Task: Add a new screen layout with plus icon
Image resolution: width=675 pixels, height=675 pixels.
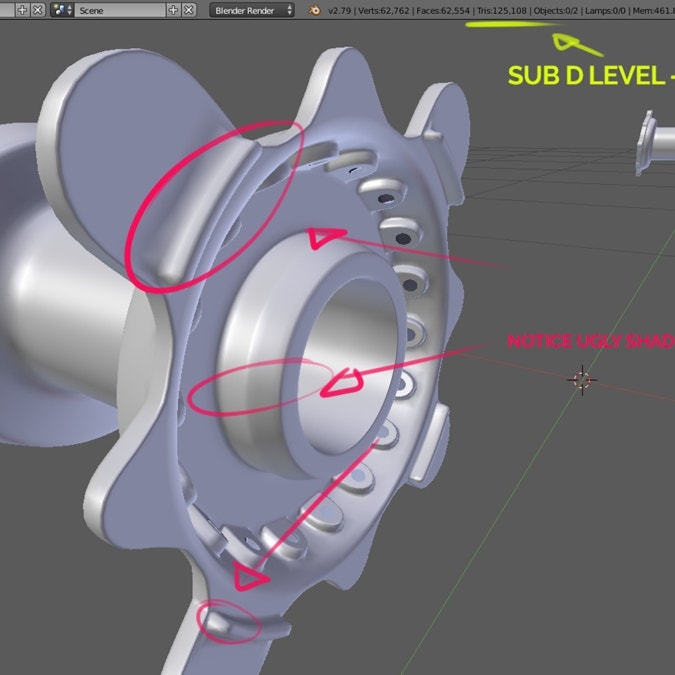Action: [x=22, y=10]
